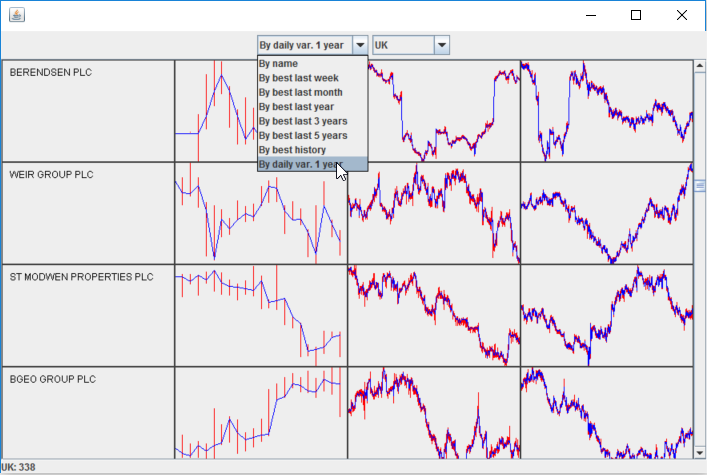Open BERENDSEN rightmost history chart

click(x=607, y=111)
